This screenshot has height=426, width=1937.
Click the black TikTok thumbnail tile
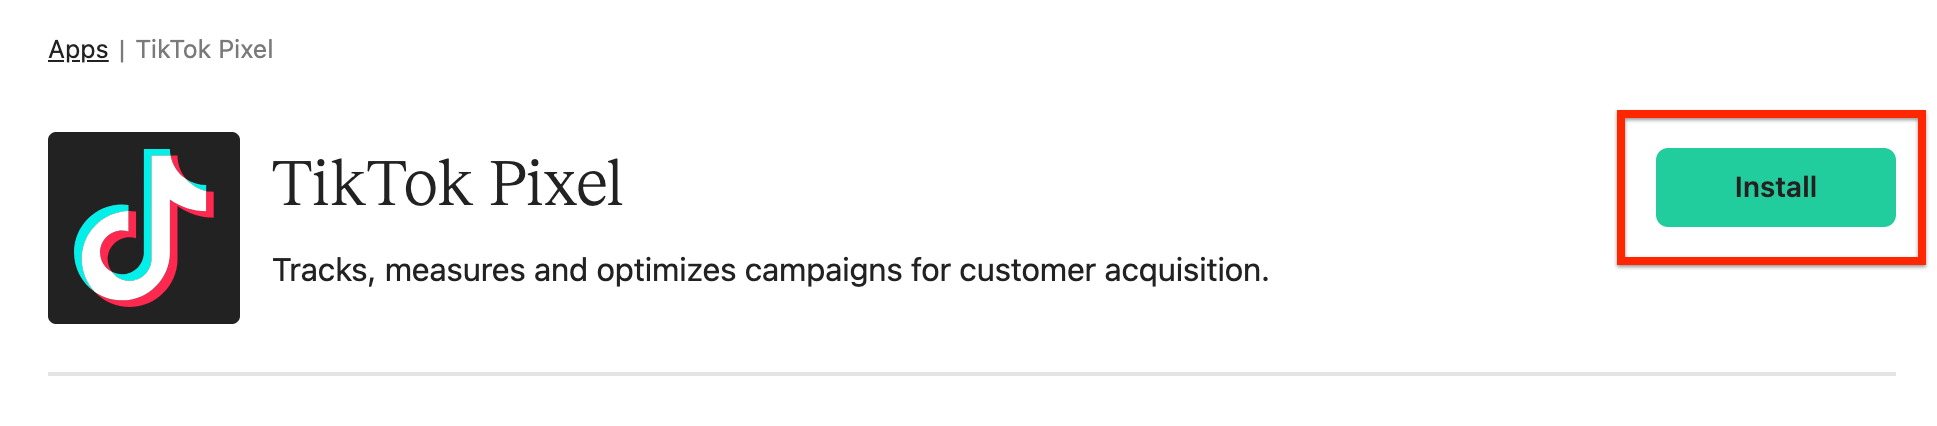(144, 228)
